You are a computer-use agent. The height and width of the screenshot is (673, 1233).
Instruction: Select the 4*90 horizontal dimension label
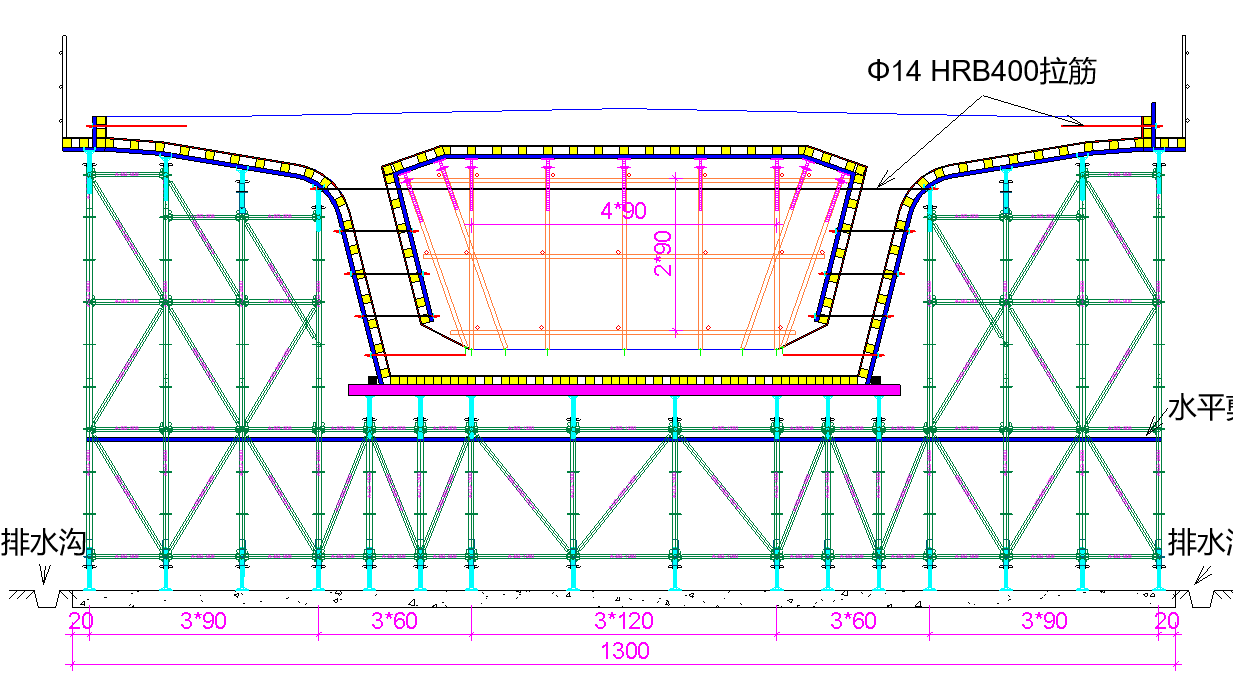point(622,211)
